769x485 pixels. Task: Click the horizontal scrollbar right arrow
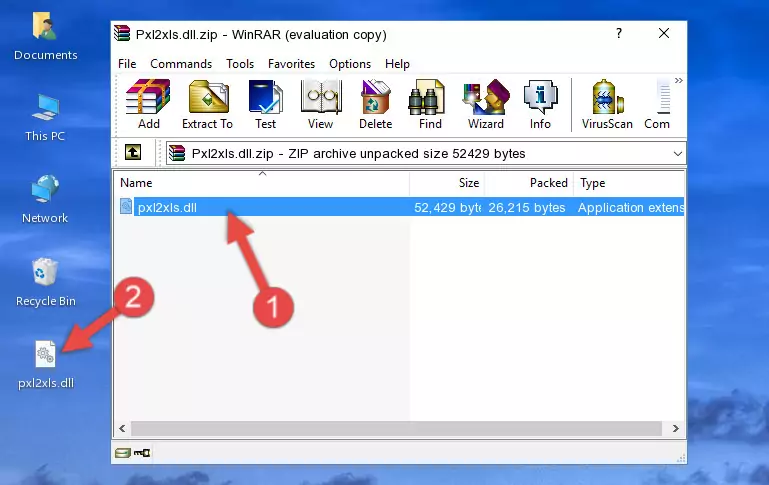pos(676,428)
